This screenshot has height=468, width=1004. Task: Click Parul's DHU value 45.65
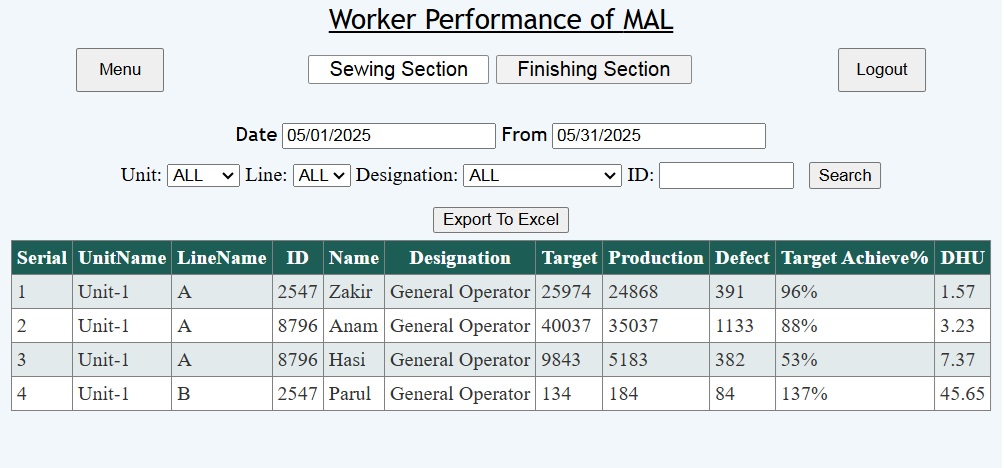[962, 394]
